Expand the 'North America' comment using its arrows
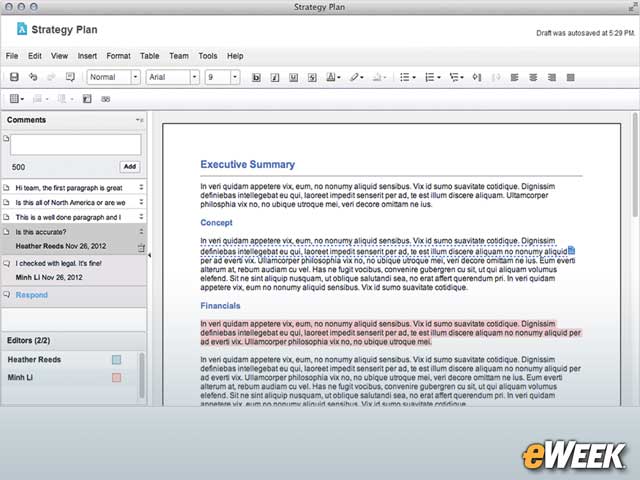Image resolution: width=640 pixels, height=480 pixels. click(x=141, y=202)
